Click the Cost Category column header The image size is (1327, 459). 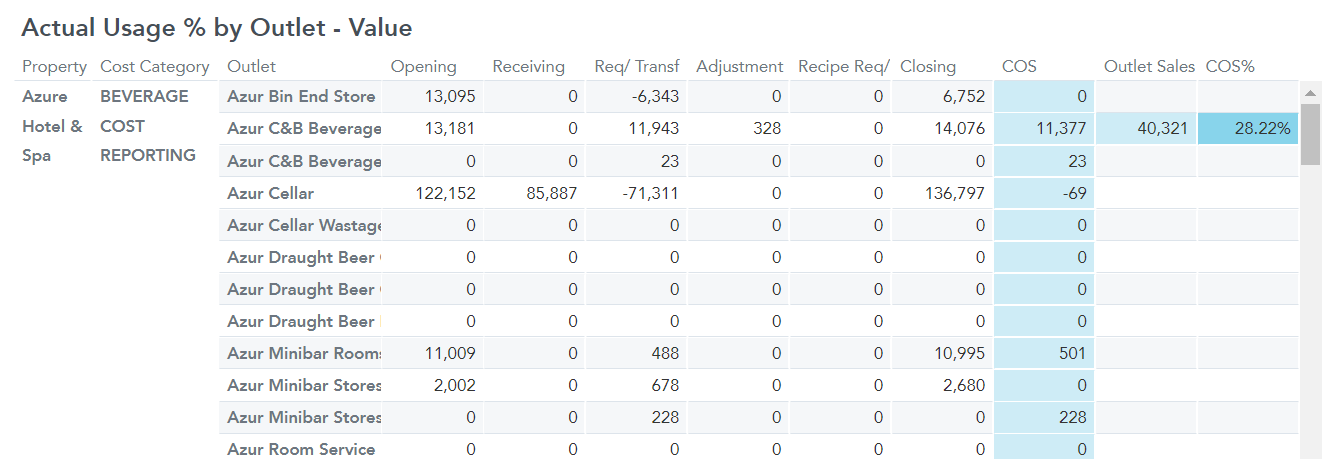155,67
